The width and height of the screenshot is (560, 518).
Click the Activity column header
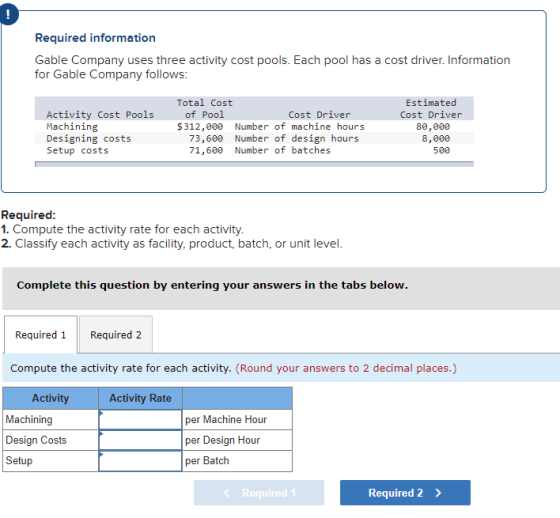(x=50, y=398)
